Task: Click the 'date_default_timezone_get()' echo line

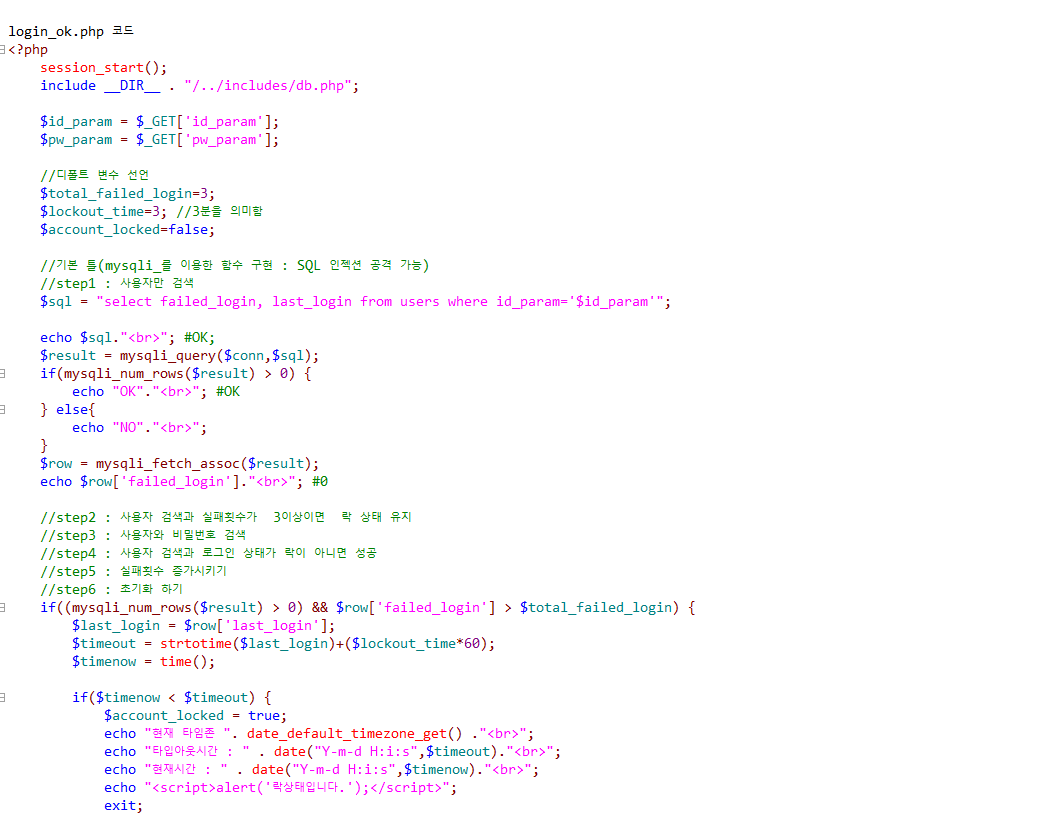Action: coord(319,733)
